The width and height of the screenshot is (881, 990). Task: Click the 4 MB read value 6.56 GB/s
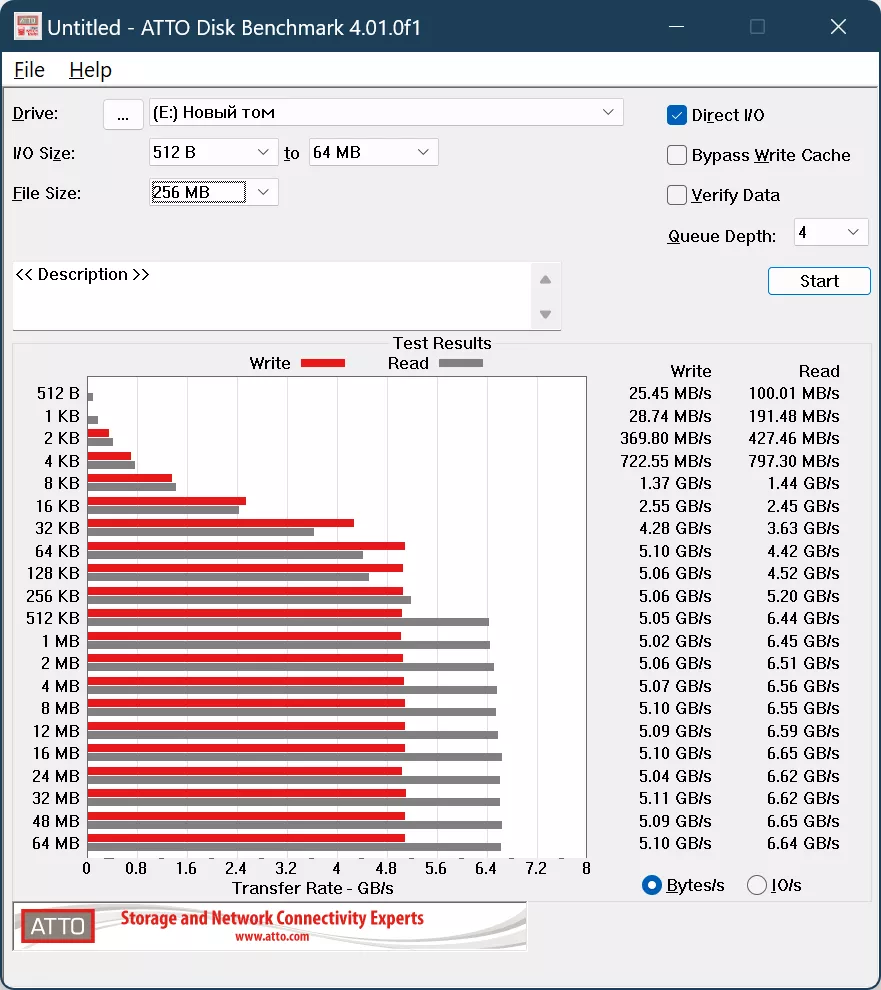(803, 686)
